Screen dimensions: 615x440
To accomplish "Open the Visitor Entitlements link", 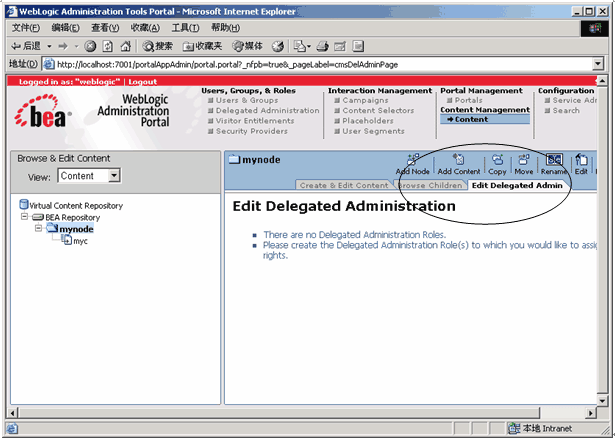I will point(255,121).
